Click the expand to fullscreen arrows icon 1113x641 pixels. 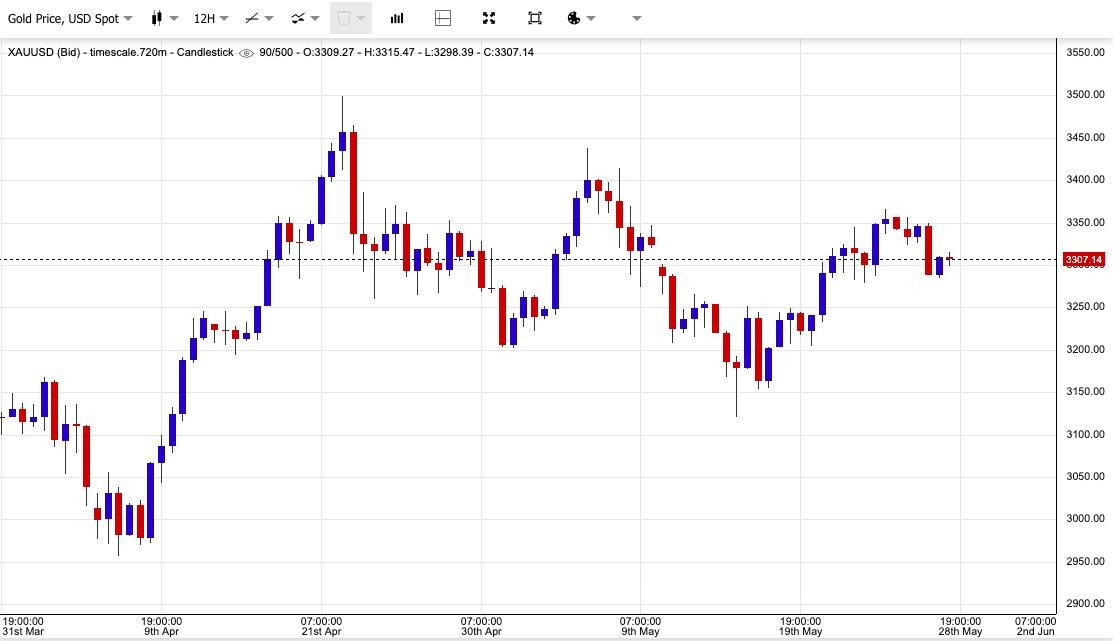(x=489, y=18)
